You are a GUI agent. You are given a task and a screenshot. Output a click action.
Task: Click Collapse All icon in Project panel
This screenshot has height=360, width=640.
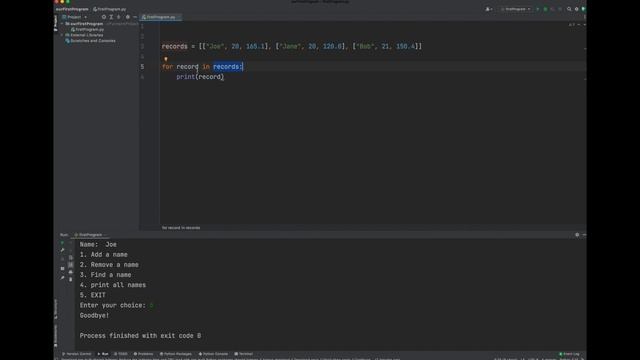(119, 17)
